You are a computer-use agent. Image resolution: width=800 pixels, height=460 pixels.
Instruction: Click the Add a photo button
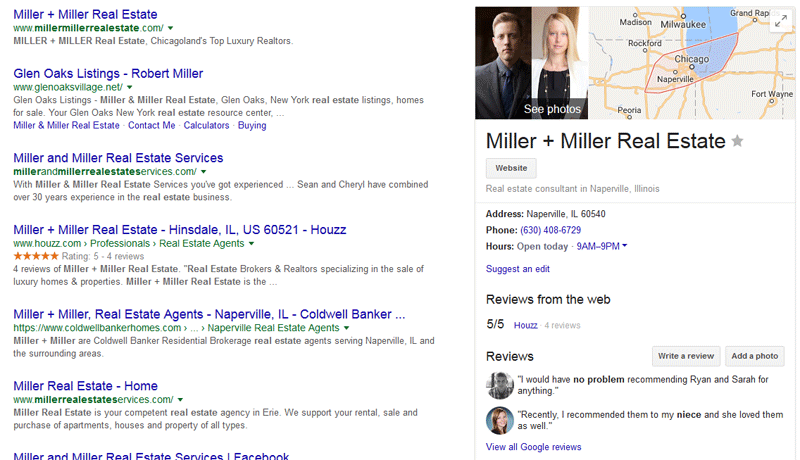(x=755, y=356)
